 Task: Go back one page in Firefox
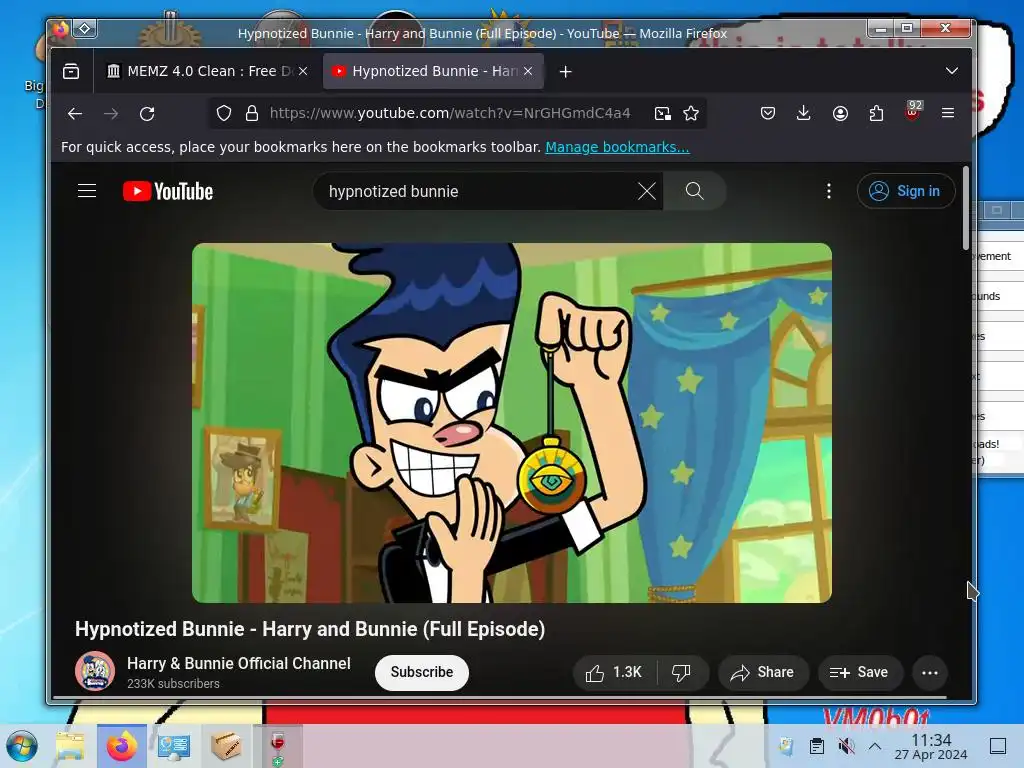(75, 114)
